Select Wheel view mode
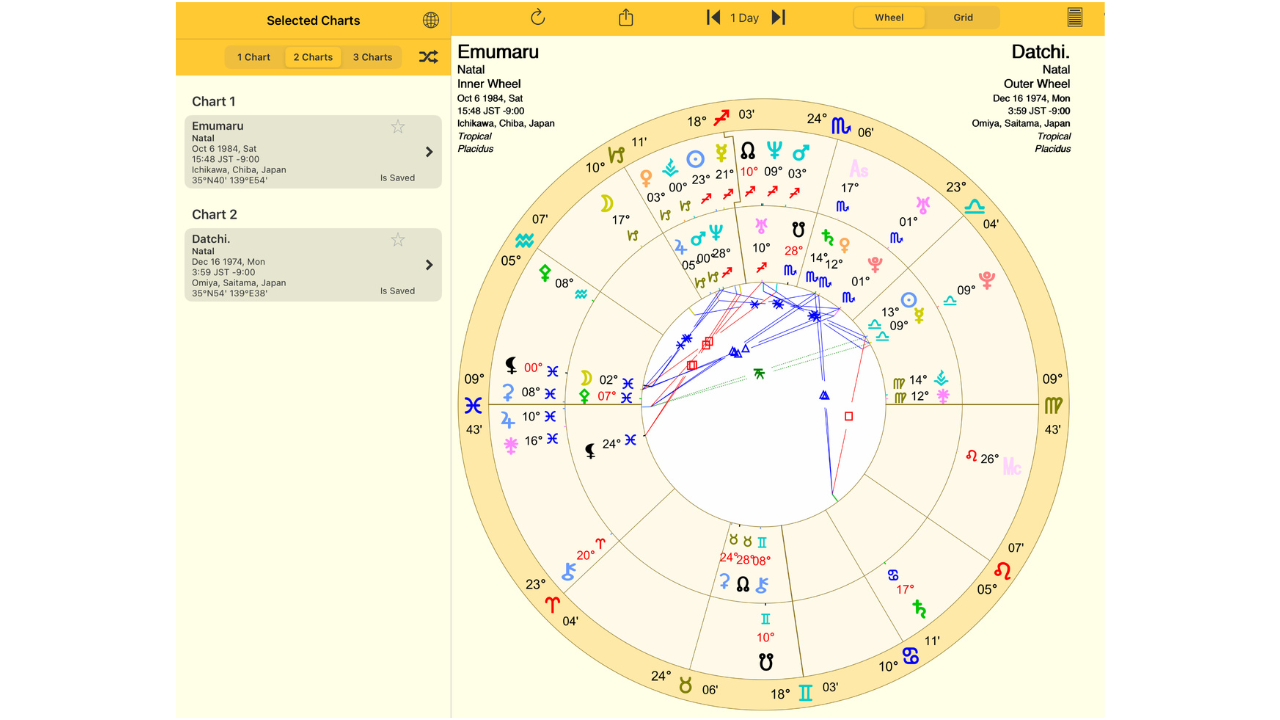The height and width of the screenshot is (720, 1280). pos(889,17)
